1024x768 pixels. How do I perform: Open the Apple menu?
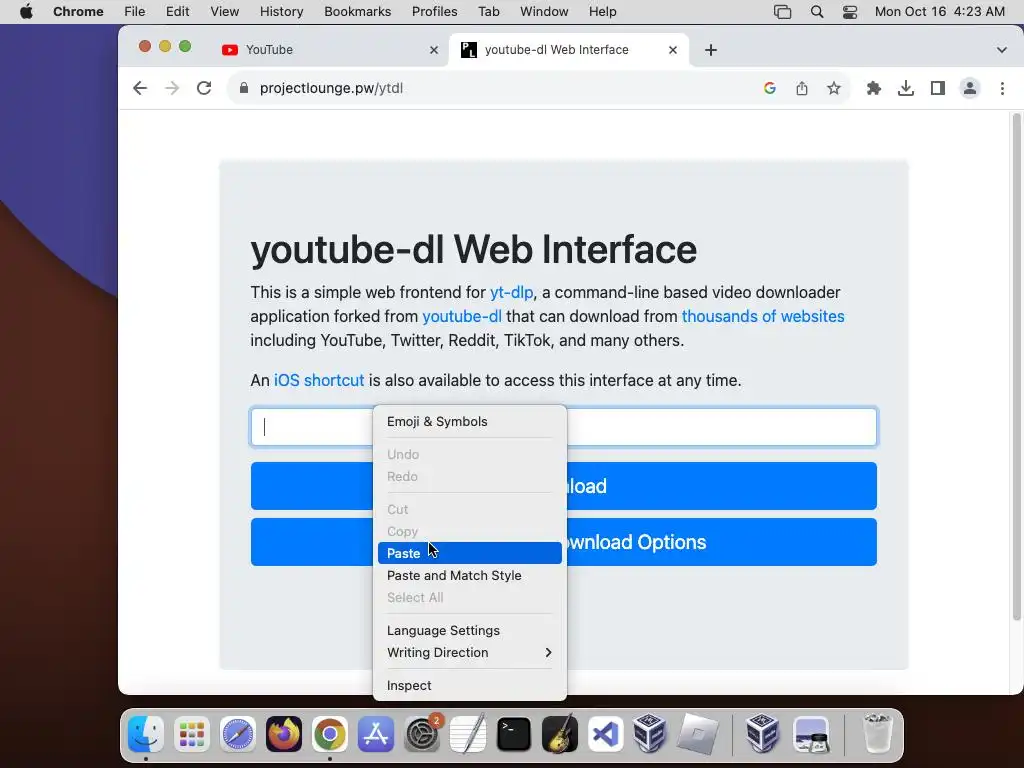click(x=26, y=12)
